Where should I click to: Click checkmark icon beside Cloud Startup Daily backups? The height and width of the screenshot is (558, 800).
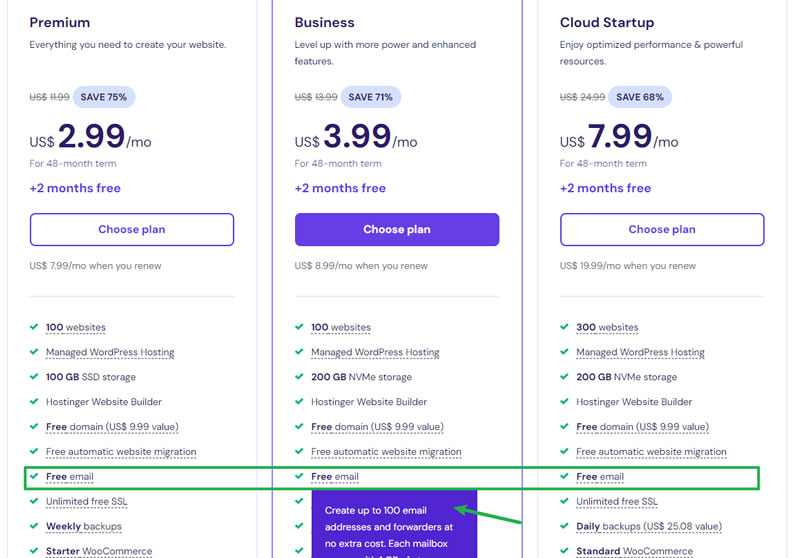click(564, 526)
